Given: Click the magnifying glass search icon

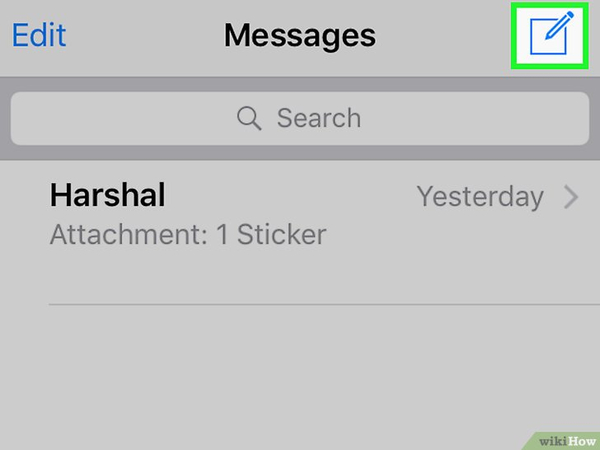Looking at the screenshot, I should point(249,118).
